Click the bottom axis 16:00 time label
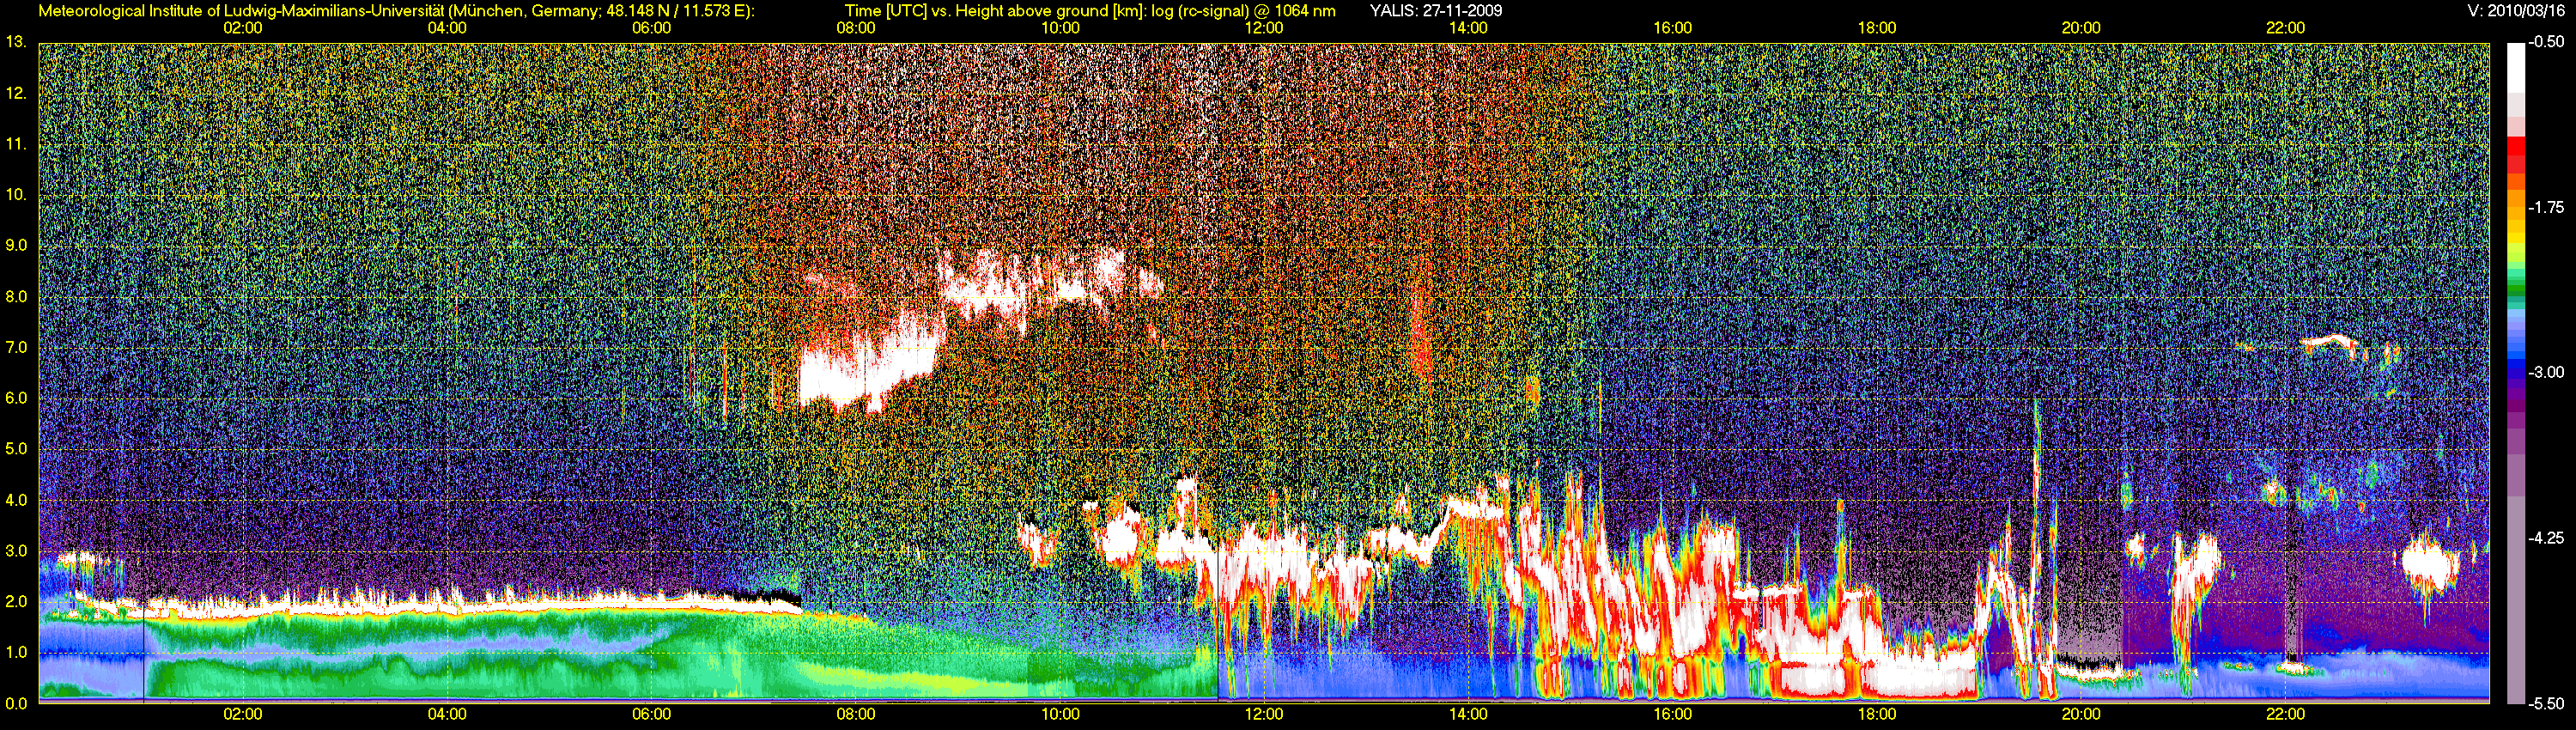 (x=1673, y=714)
